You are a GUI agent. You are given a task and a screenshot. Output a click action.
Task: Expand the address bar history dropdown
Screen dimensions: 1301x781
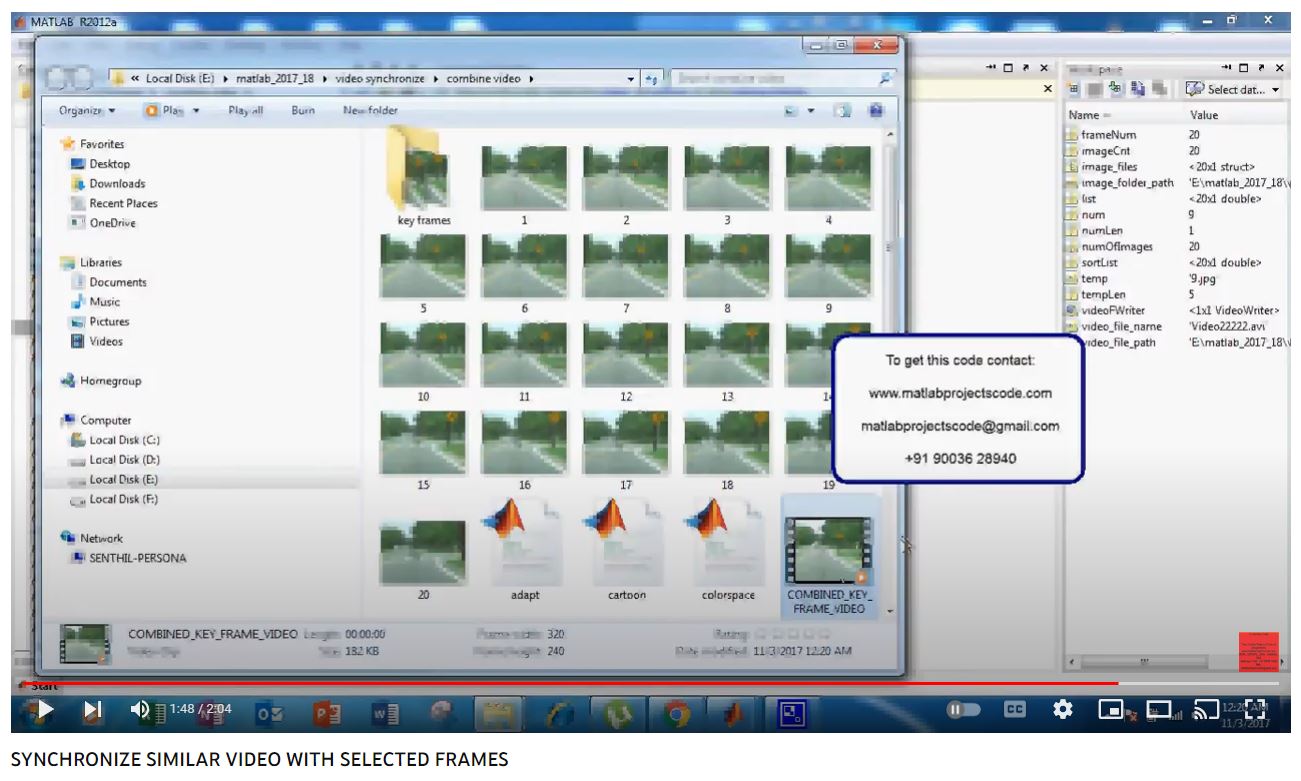[631, 79]
